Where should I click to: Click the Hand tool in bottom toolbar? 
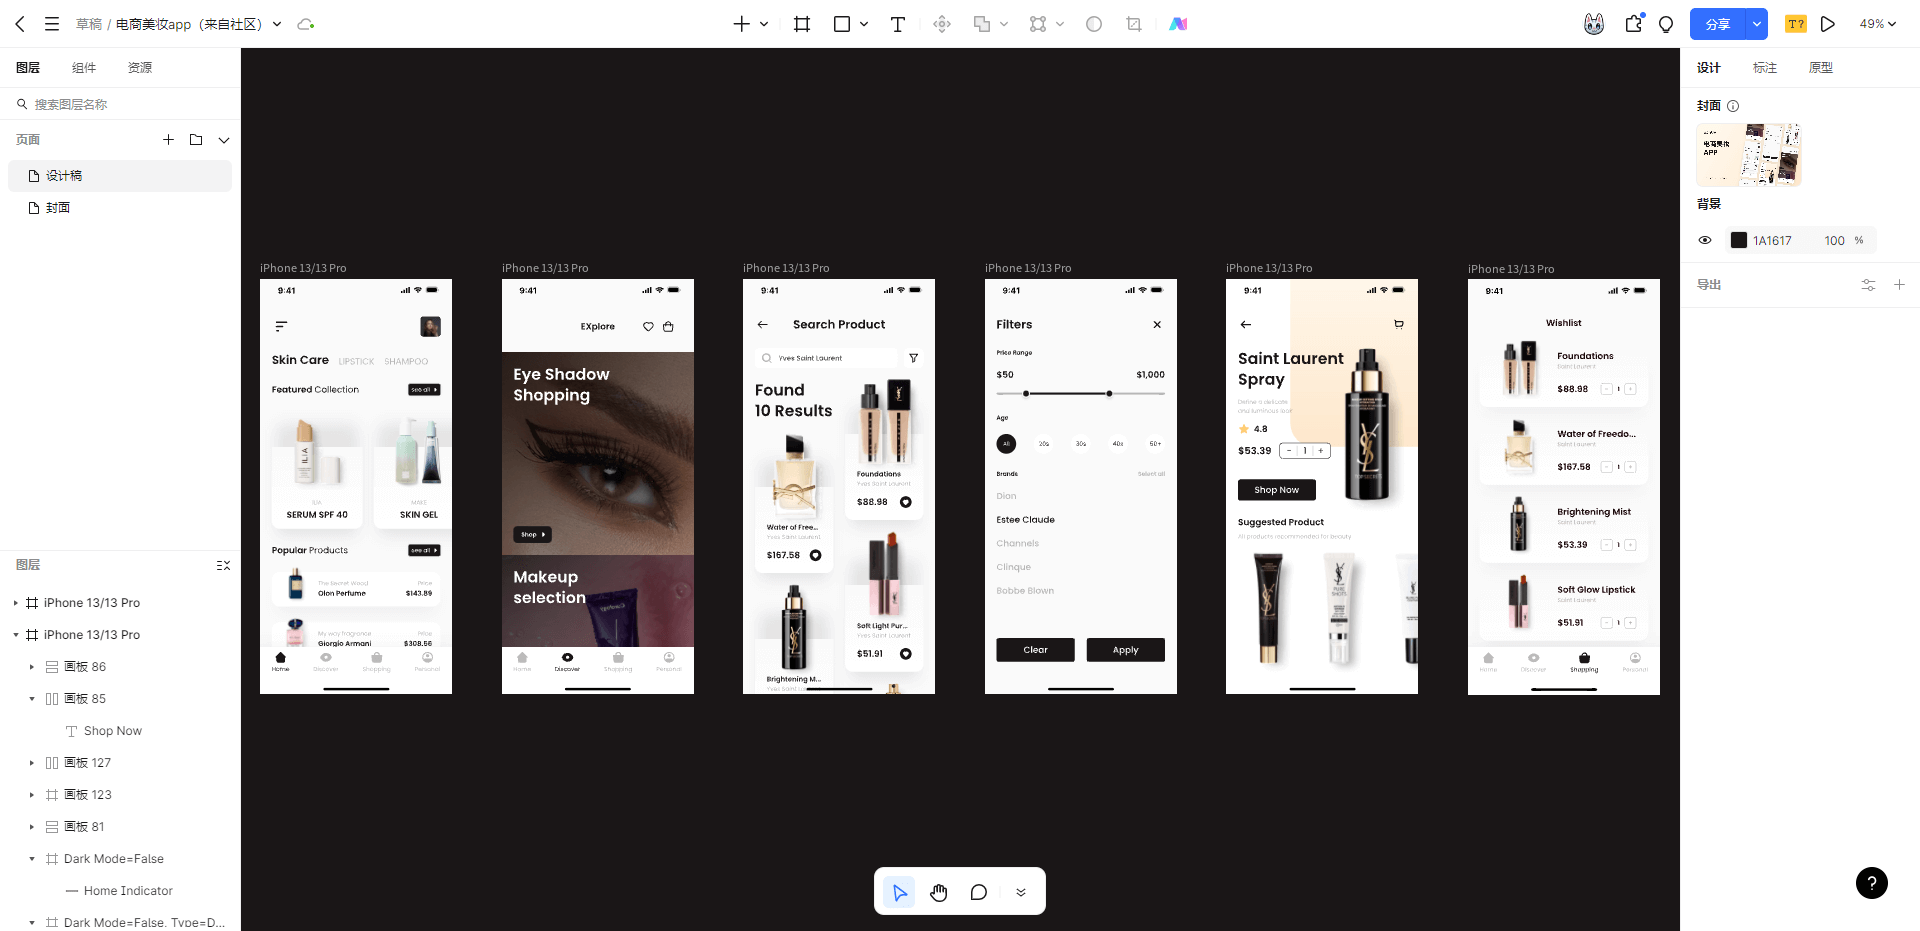click(938, 892)
